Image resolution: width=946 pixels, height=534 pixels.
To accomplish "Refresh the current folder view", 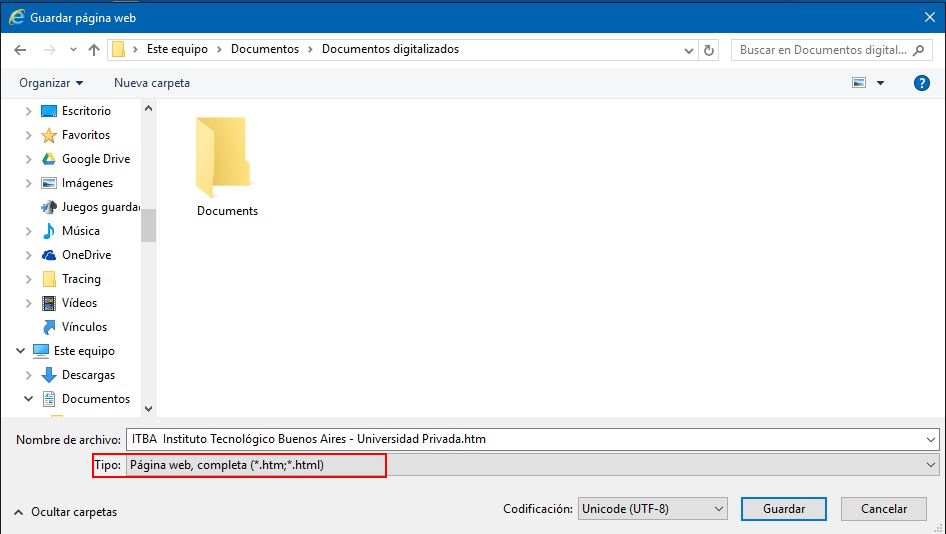I will coord(710,50).
